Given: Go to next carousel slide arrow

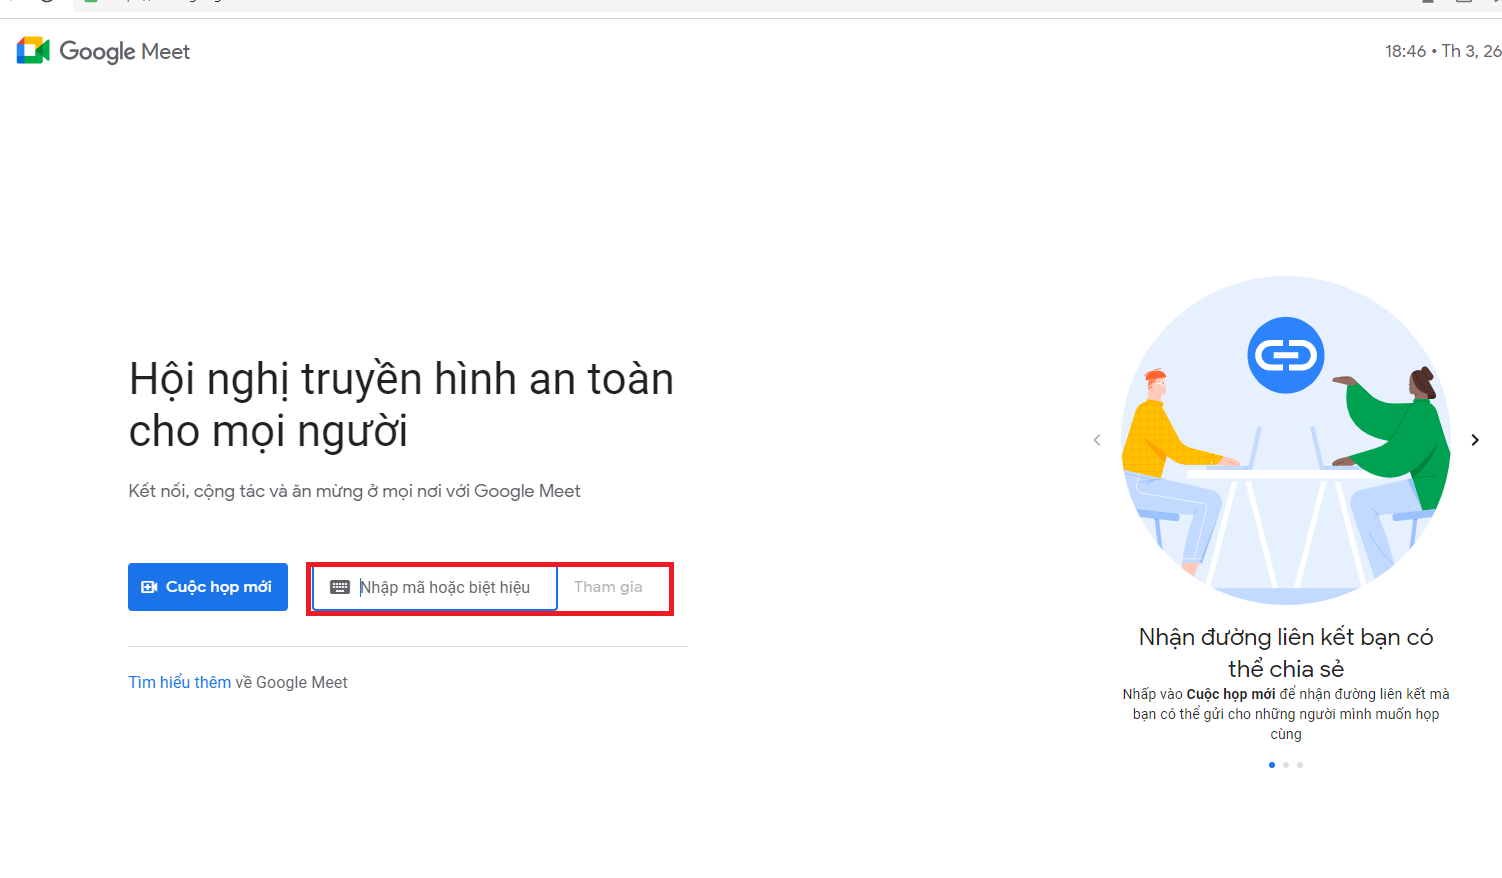Looking at the screenshot, I should (1475, 440).
